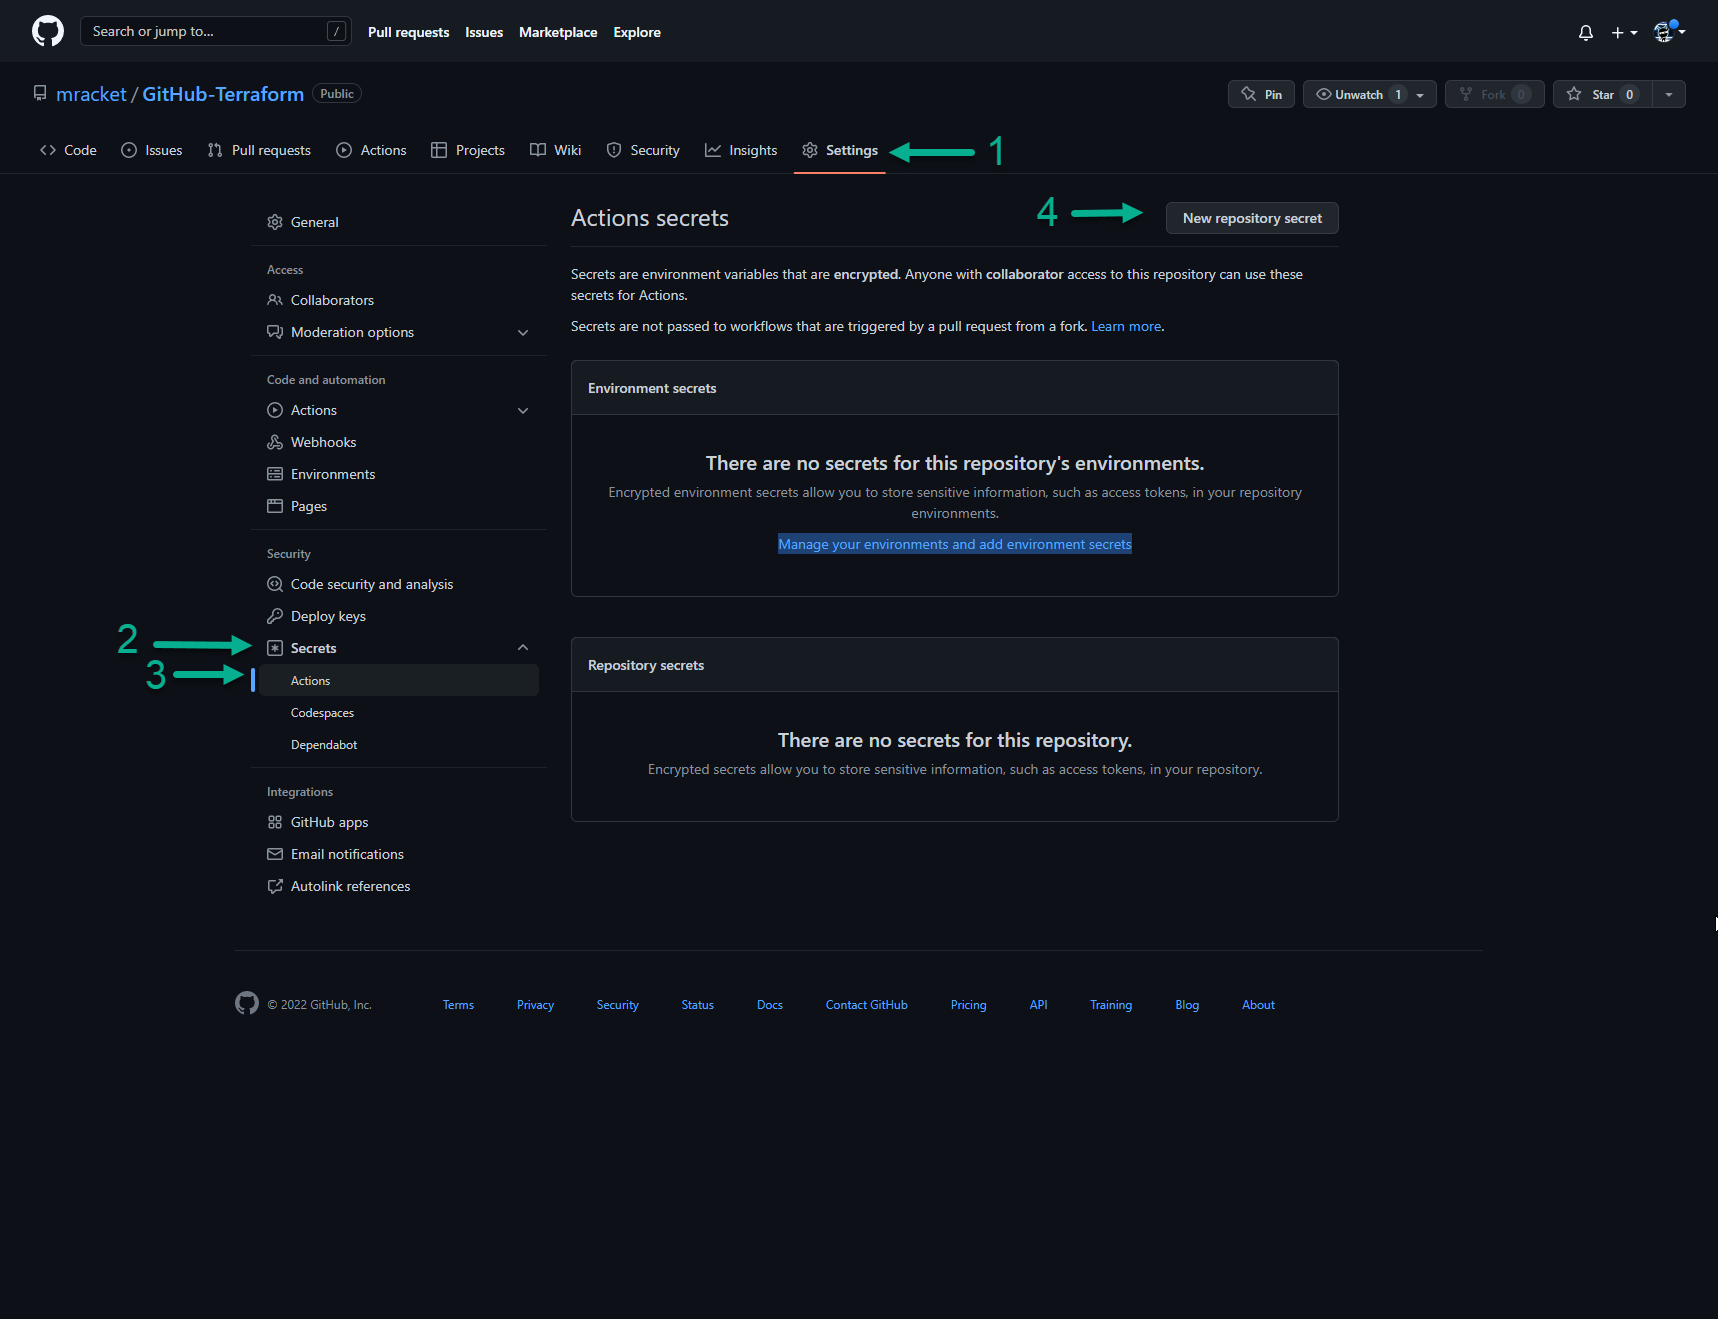Image resolution: width=1718 pixels, height=1319 pixels.
Task: Go to Issues in top header
Action: [484, 32]
